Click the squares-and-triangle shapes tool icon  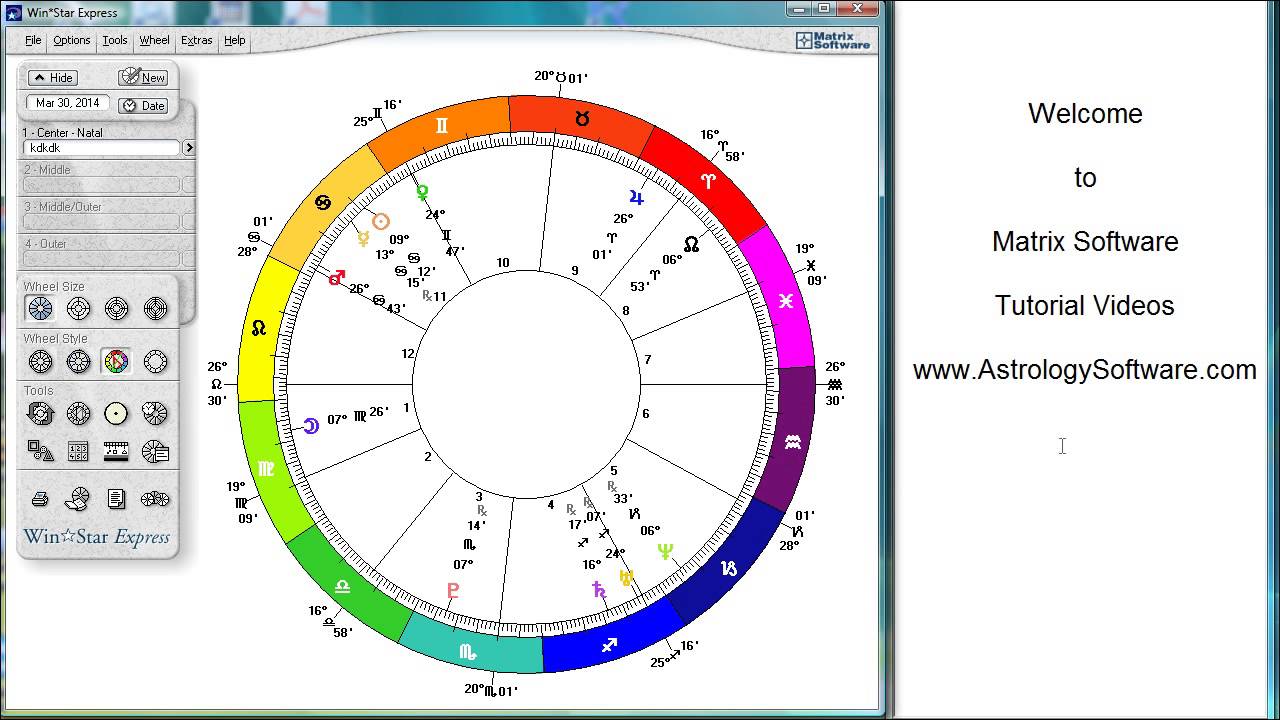[40, 451]
